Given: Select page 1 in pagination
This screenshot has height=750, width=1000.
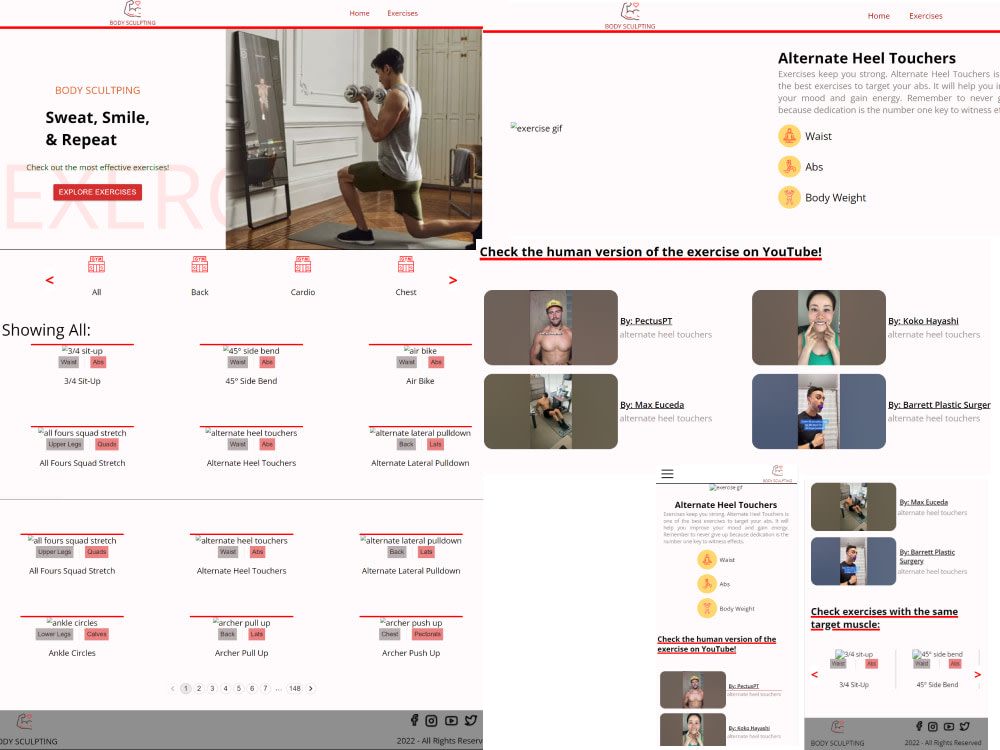Looking at the screenshot, I should (x=186, y=688).
